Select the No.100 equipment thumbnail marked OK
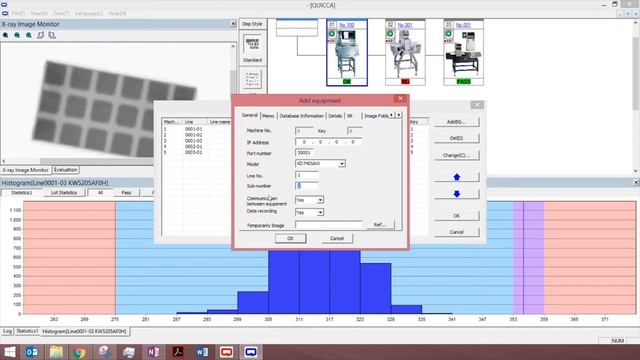Image resolution: width=640 pixels, height=360 pixels. point(347,53)
